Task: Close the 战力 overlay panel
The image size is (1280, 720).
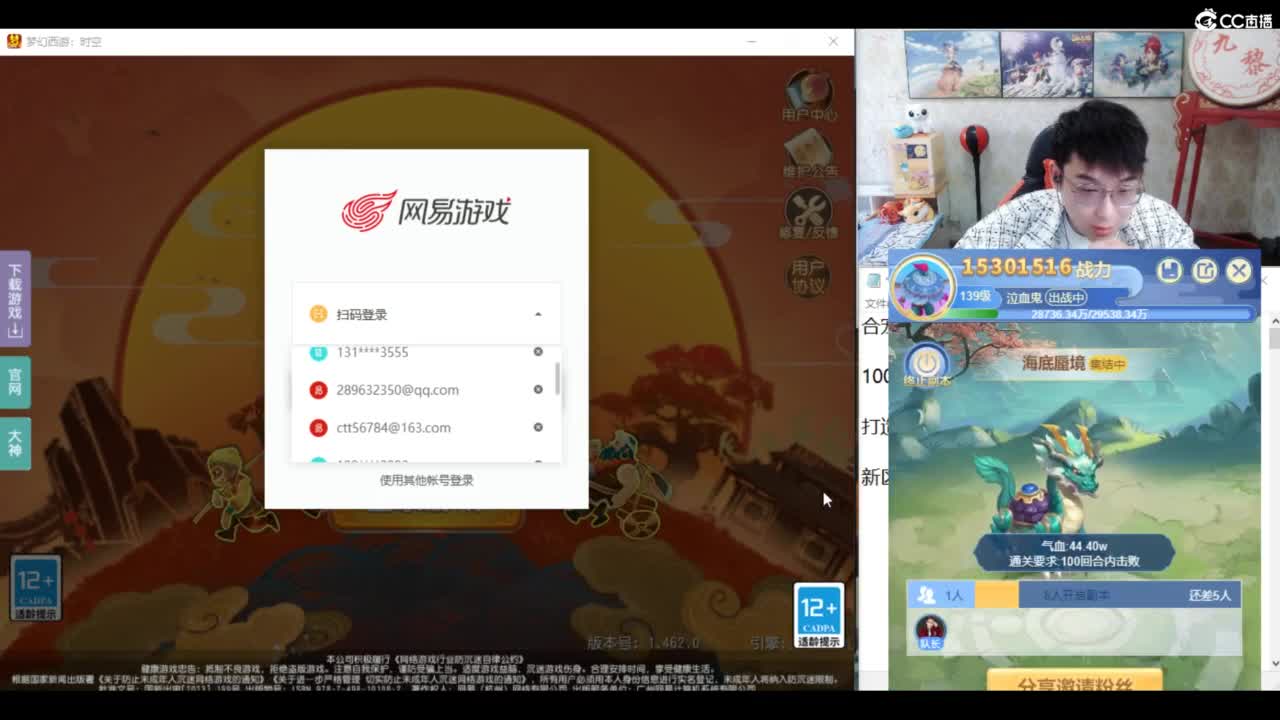Action: click(x=1239, y=270)
